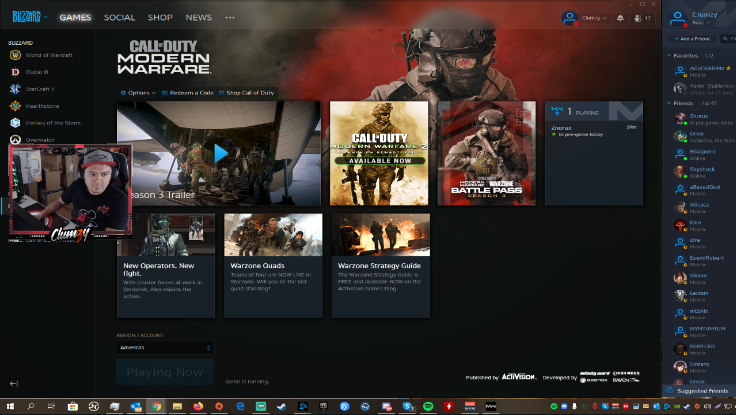Open the Windows Start menu

click(x=10, y=406)
